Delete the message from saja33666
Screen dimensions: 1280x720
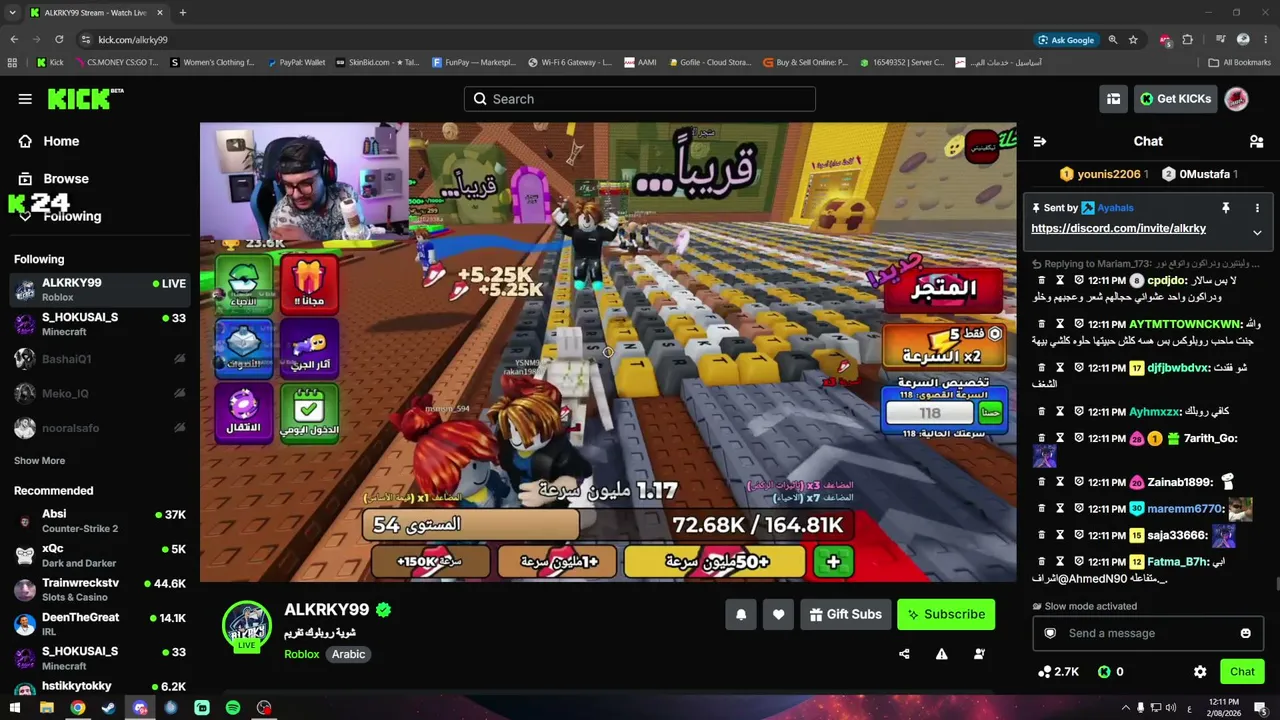pyautogui.click(x=1041, y=535)
